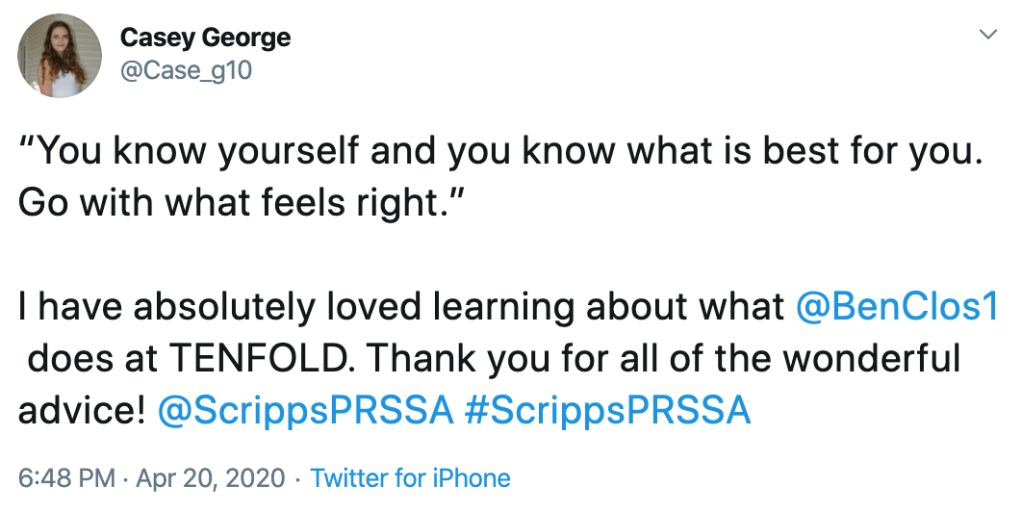
Task: Open the tweet options chevron menu
Action: [988, 35]
